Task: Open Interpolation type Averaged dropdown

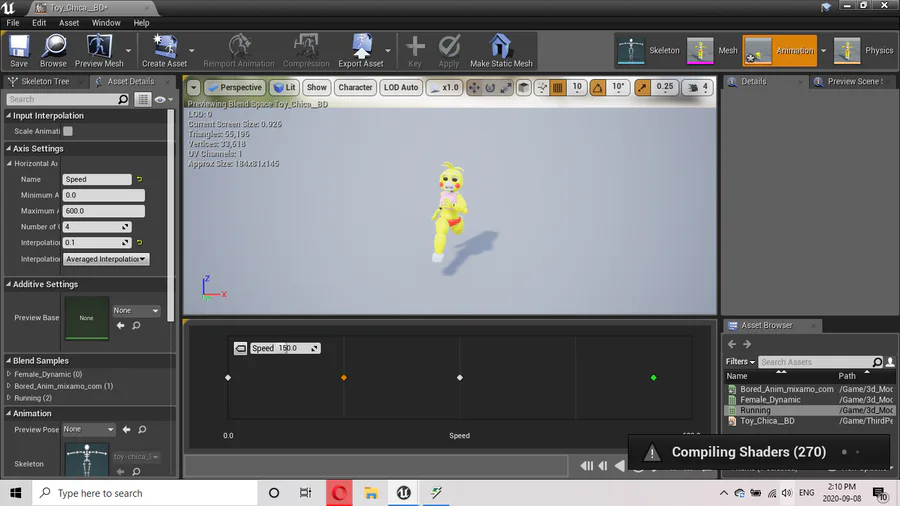Action: tap(106, 259)
